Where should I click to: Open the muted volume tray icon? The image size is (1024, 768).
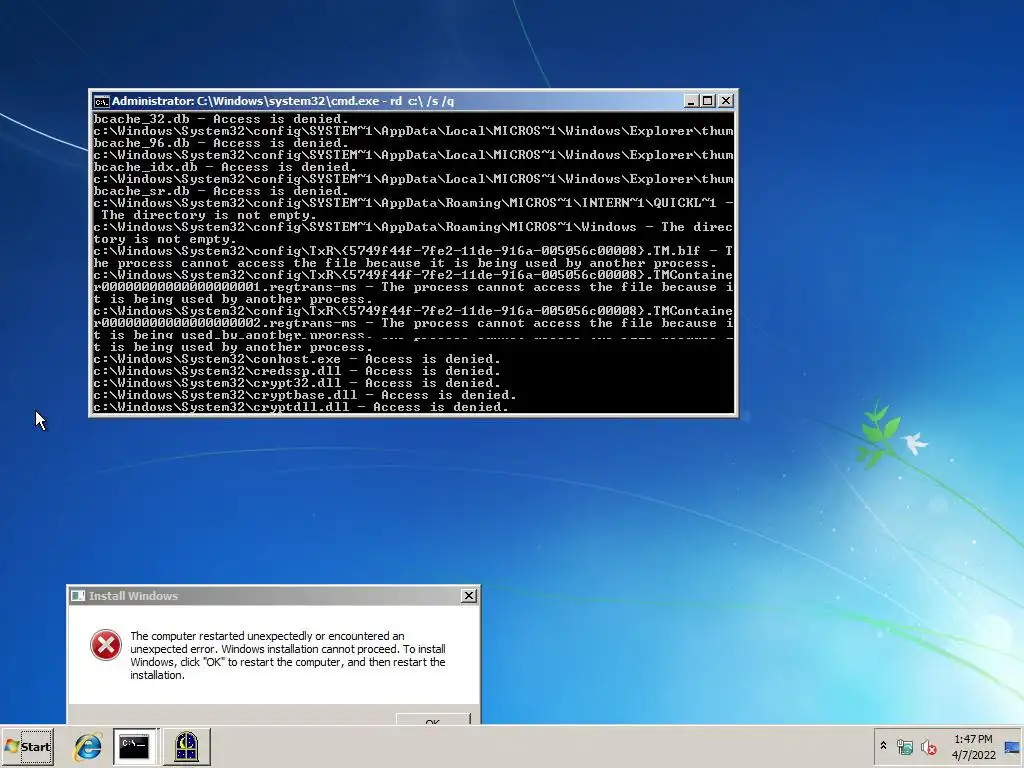pos(928,746)
